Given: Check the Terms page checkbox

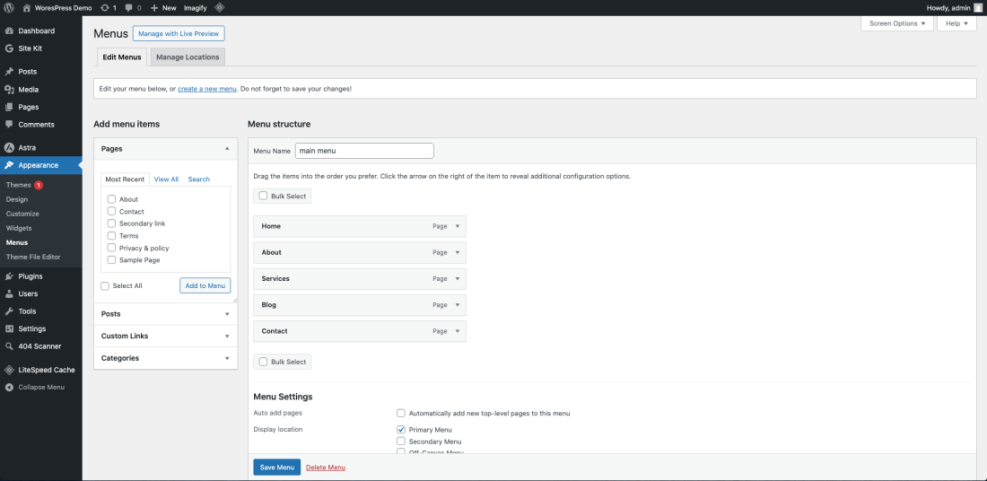Looking at the screenshot, I should click(x=111, y=235).
